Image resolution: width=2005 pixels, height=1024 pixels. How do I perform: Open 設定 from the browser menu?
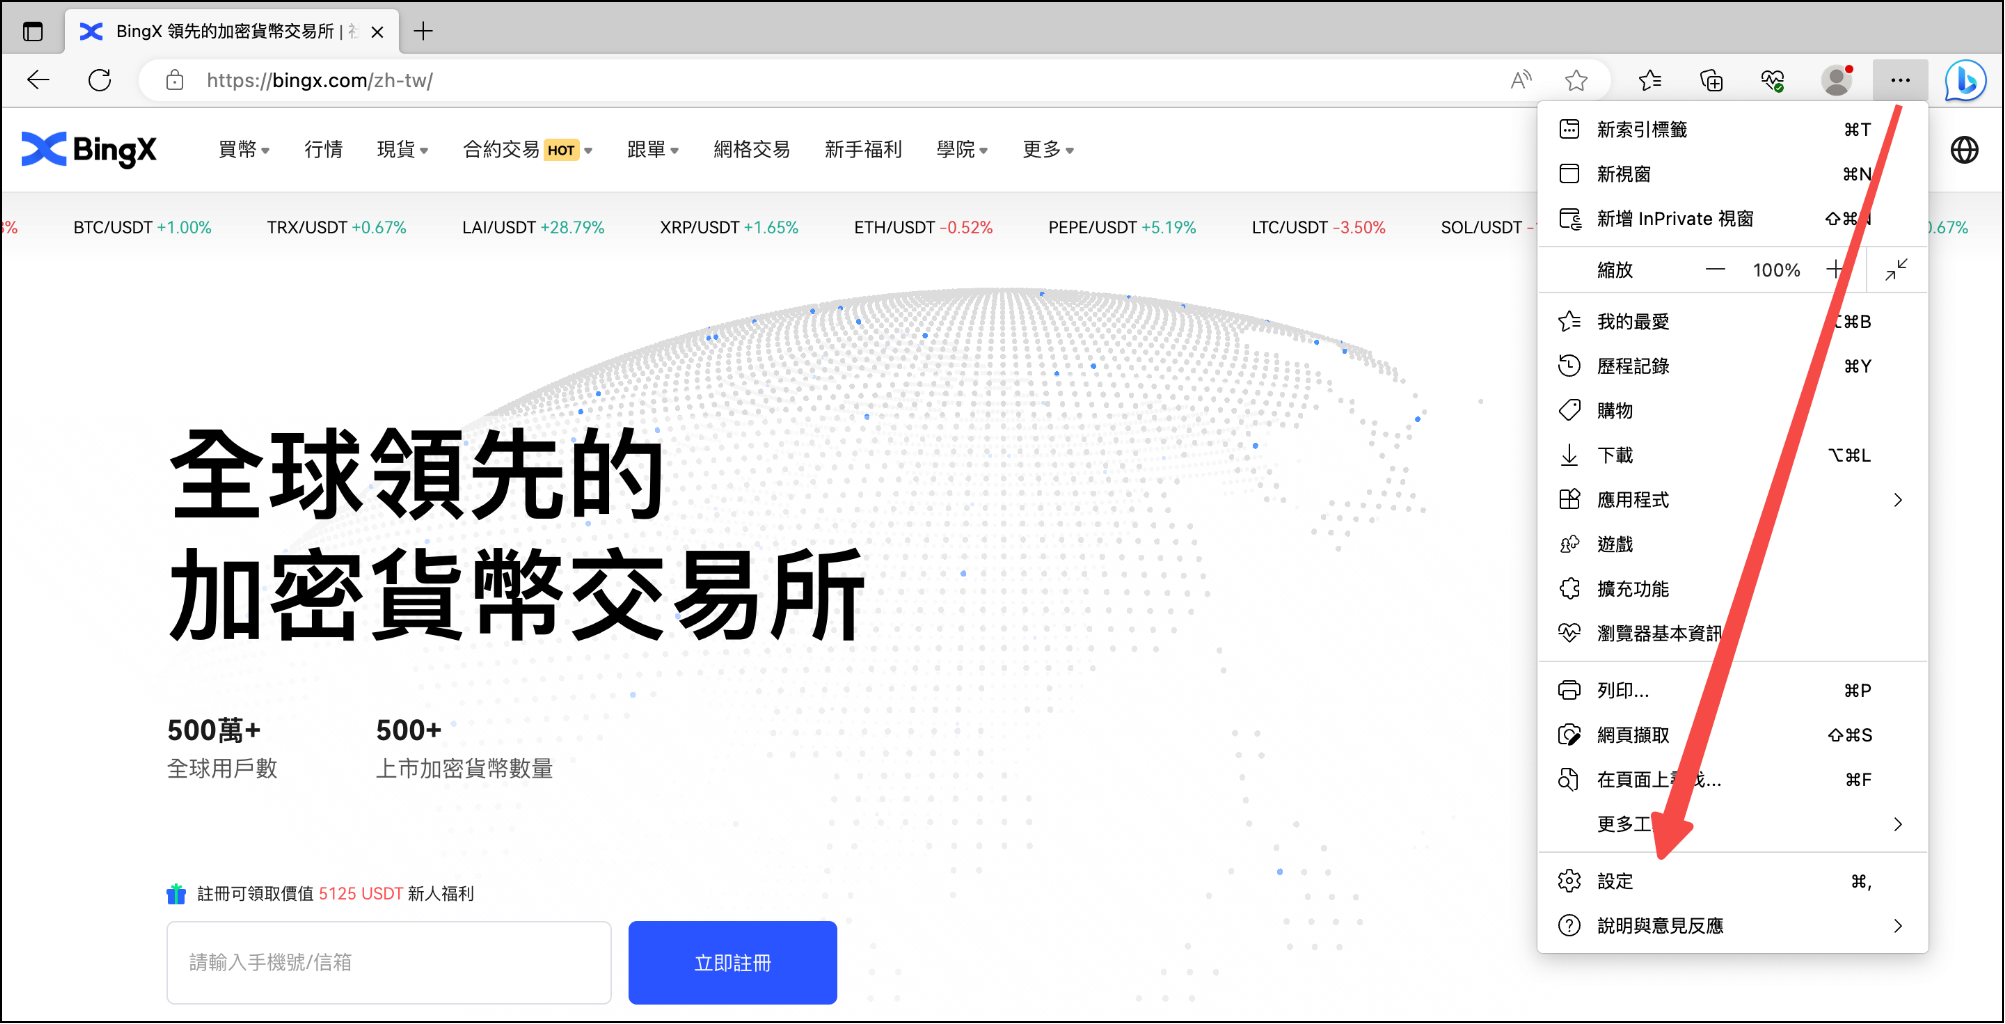coord(1615,882)
